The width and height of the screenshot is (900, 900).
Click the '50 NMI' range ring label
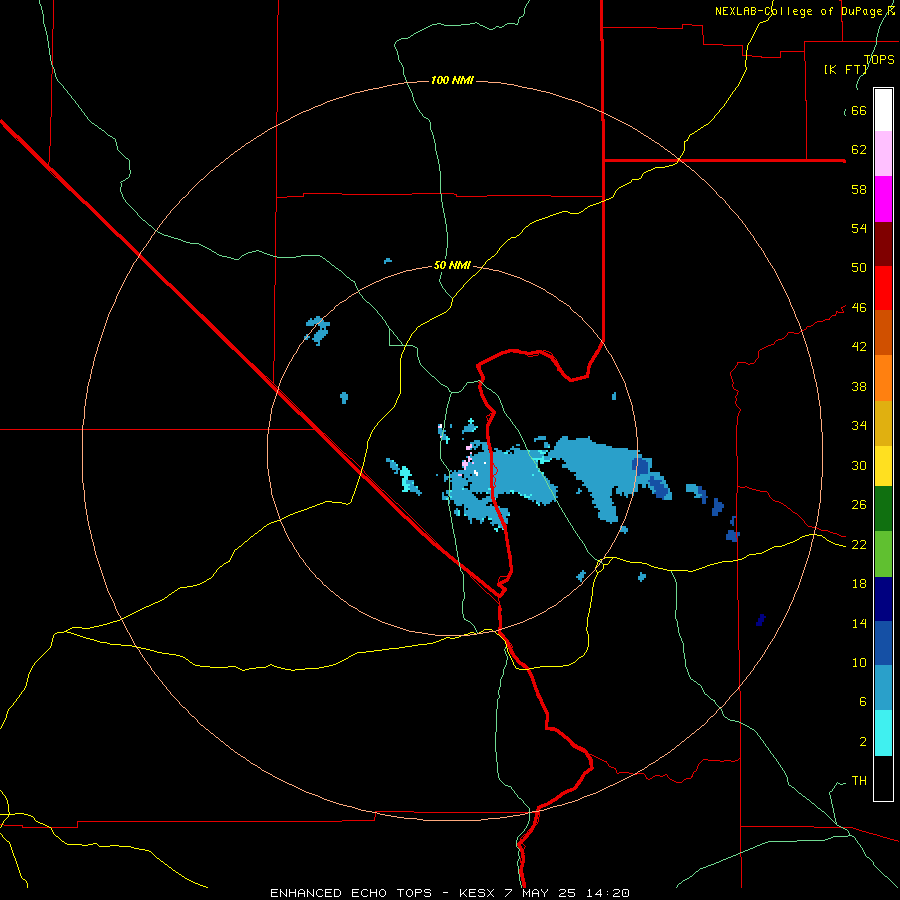(x=452, y=265)
